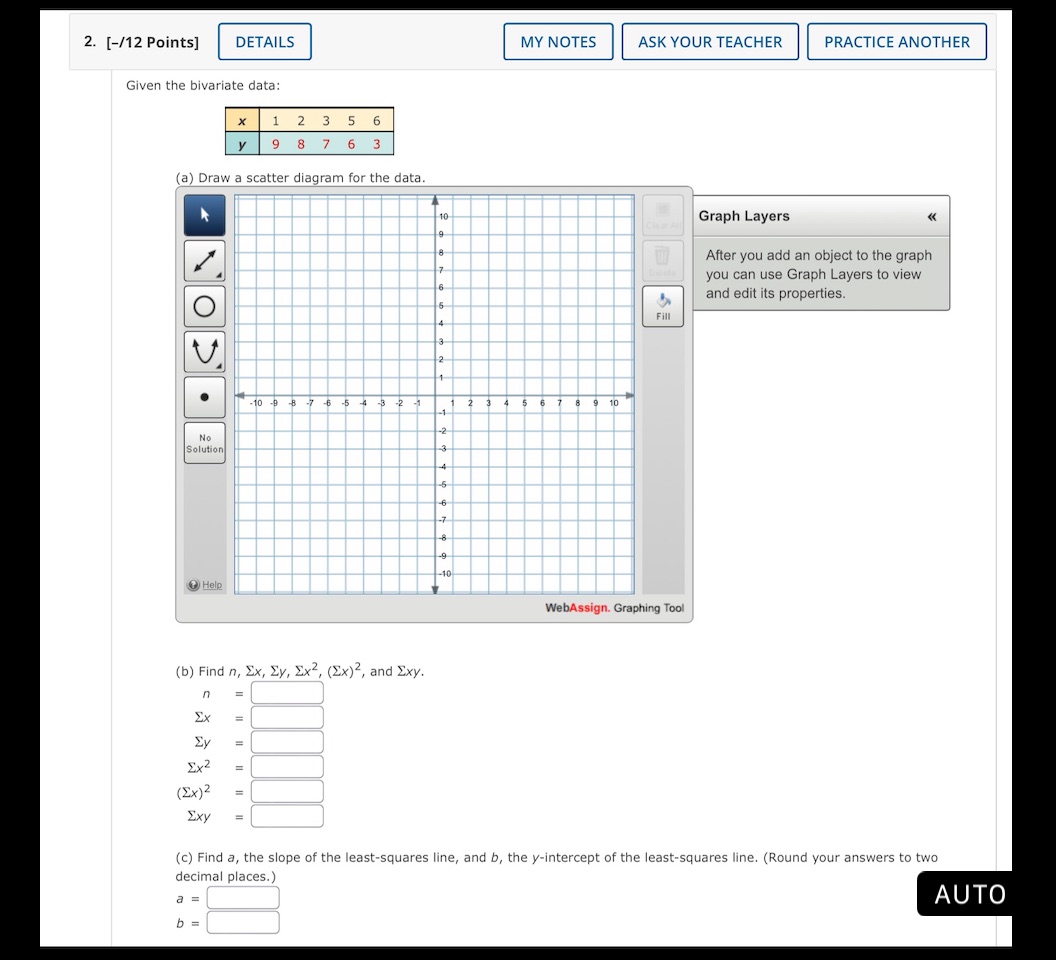1056x960 pixels.
Task: Select the pointer arrow tool
Action: point(205,216)
